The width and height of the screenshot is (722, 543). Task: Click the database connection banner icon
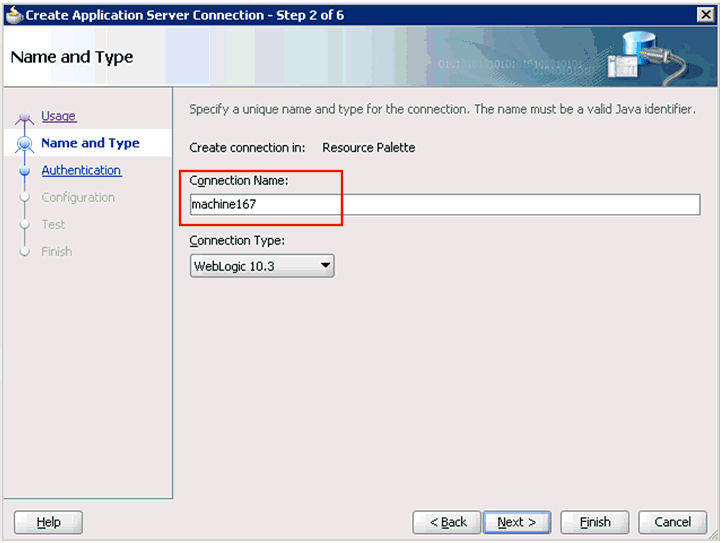coord(654,59)
